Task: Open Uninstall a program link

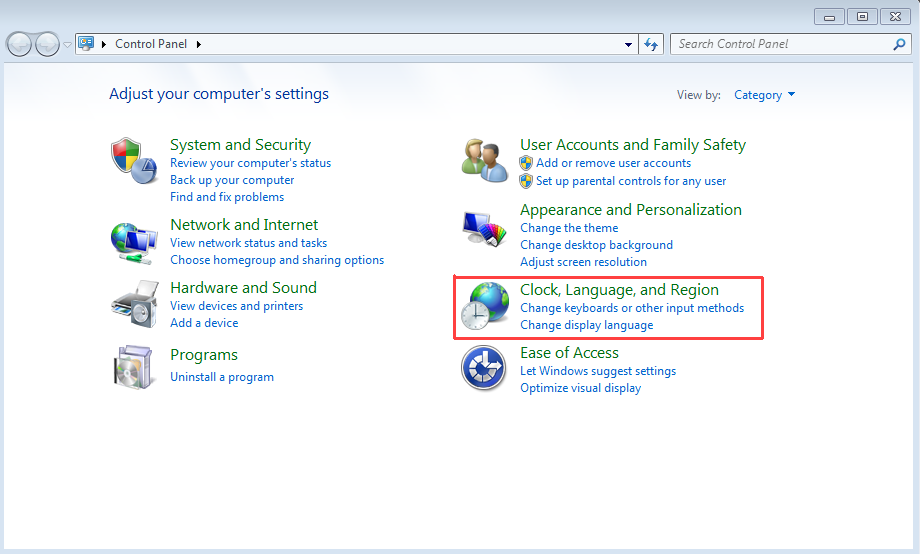Action: pyautogui.click(x=222, y=377)
